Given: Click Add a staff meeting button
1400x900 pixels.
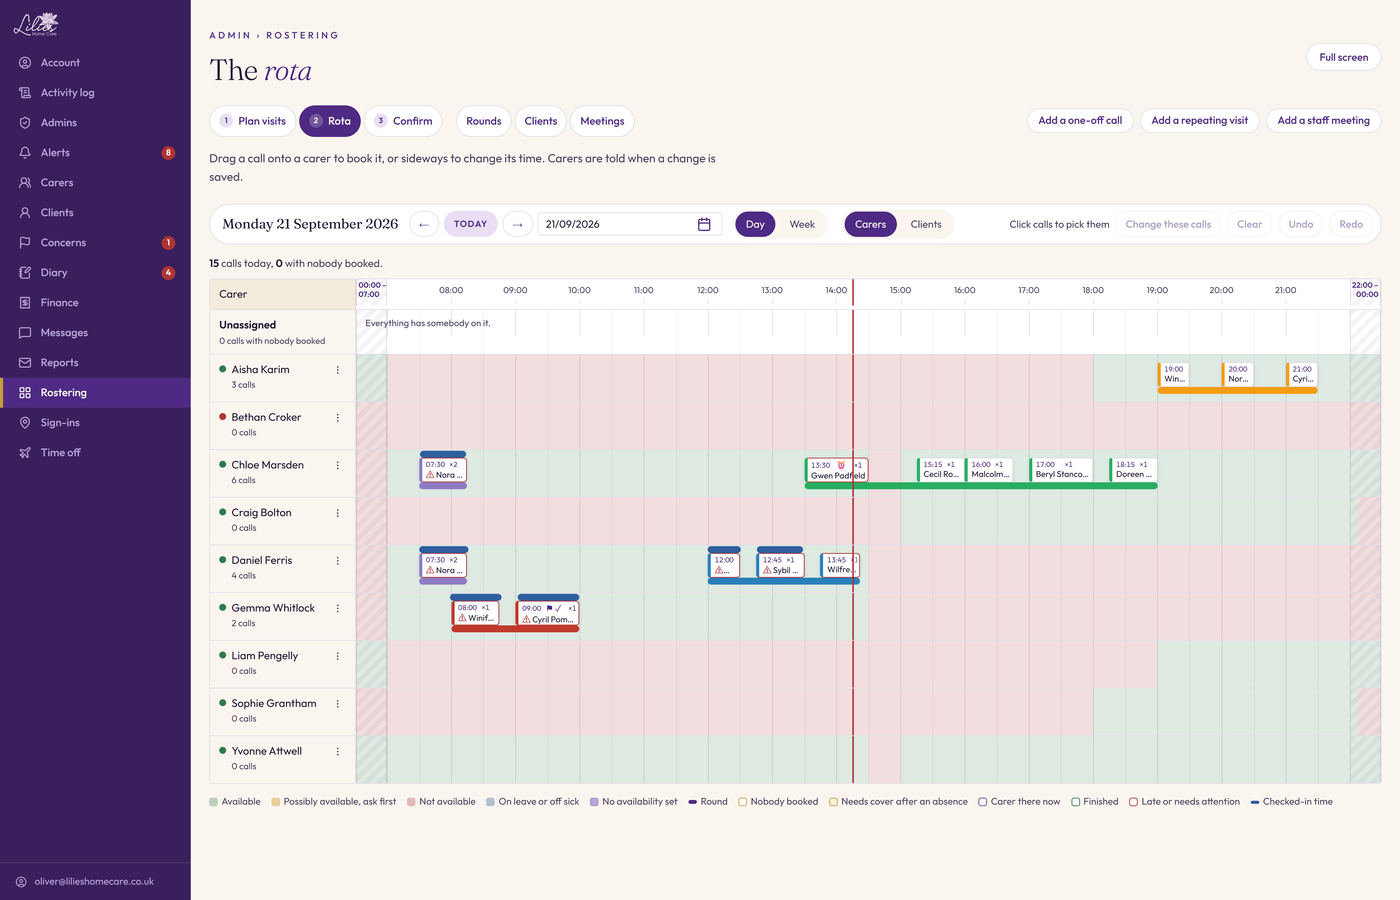Looking at the screenshot, I should (1323, 120).
